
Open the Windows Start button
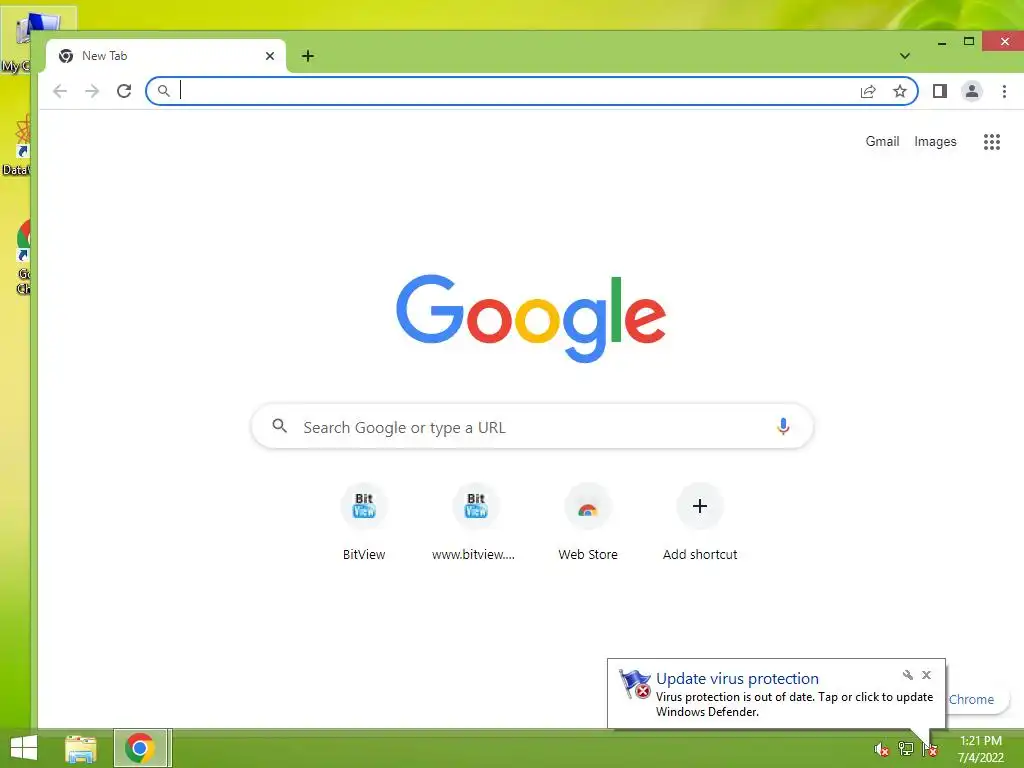24,748
